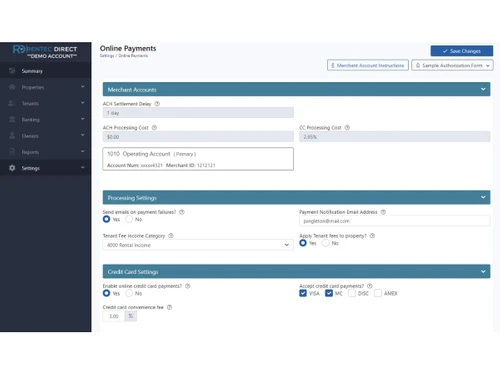Show help for Accept credit card payments
500x375 pixels.
pyautogui.click(x=369, y=286)
